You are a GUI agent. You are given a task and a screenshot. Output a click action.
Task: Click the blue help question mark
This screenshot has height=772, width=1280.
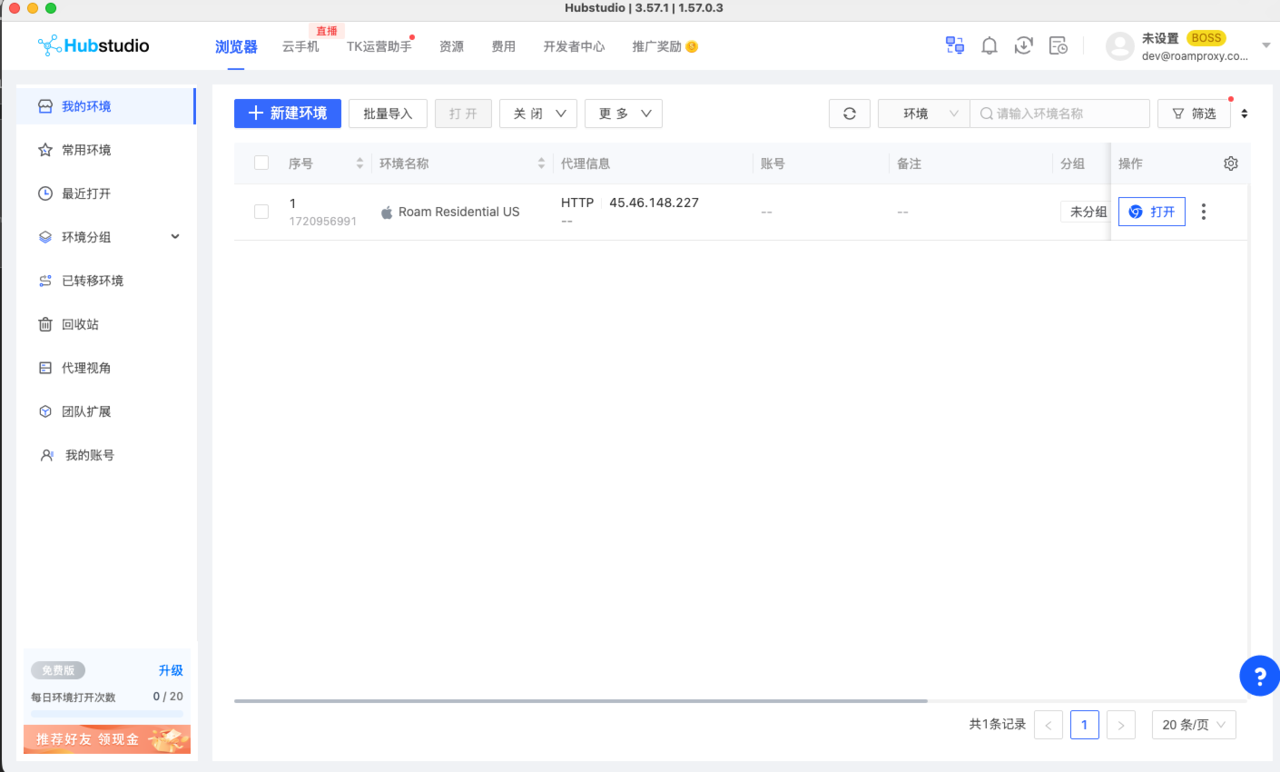click(x=1259, y=676)
